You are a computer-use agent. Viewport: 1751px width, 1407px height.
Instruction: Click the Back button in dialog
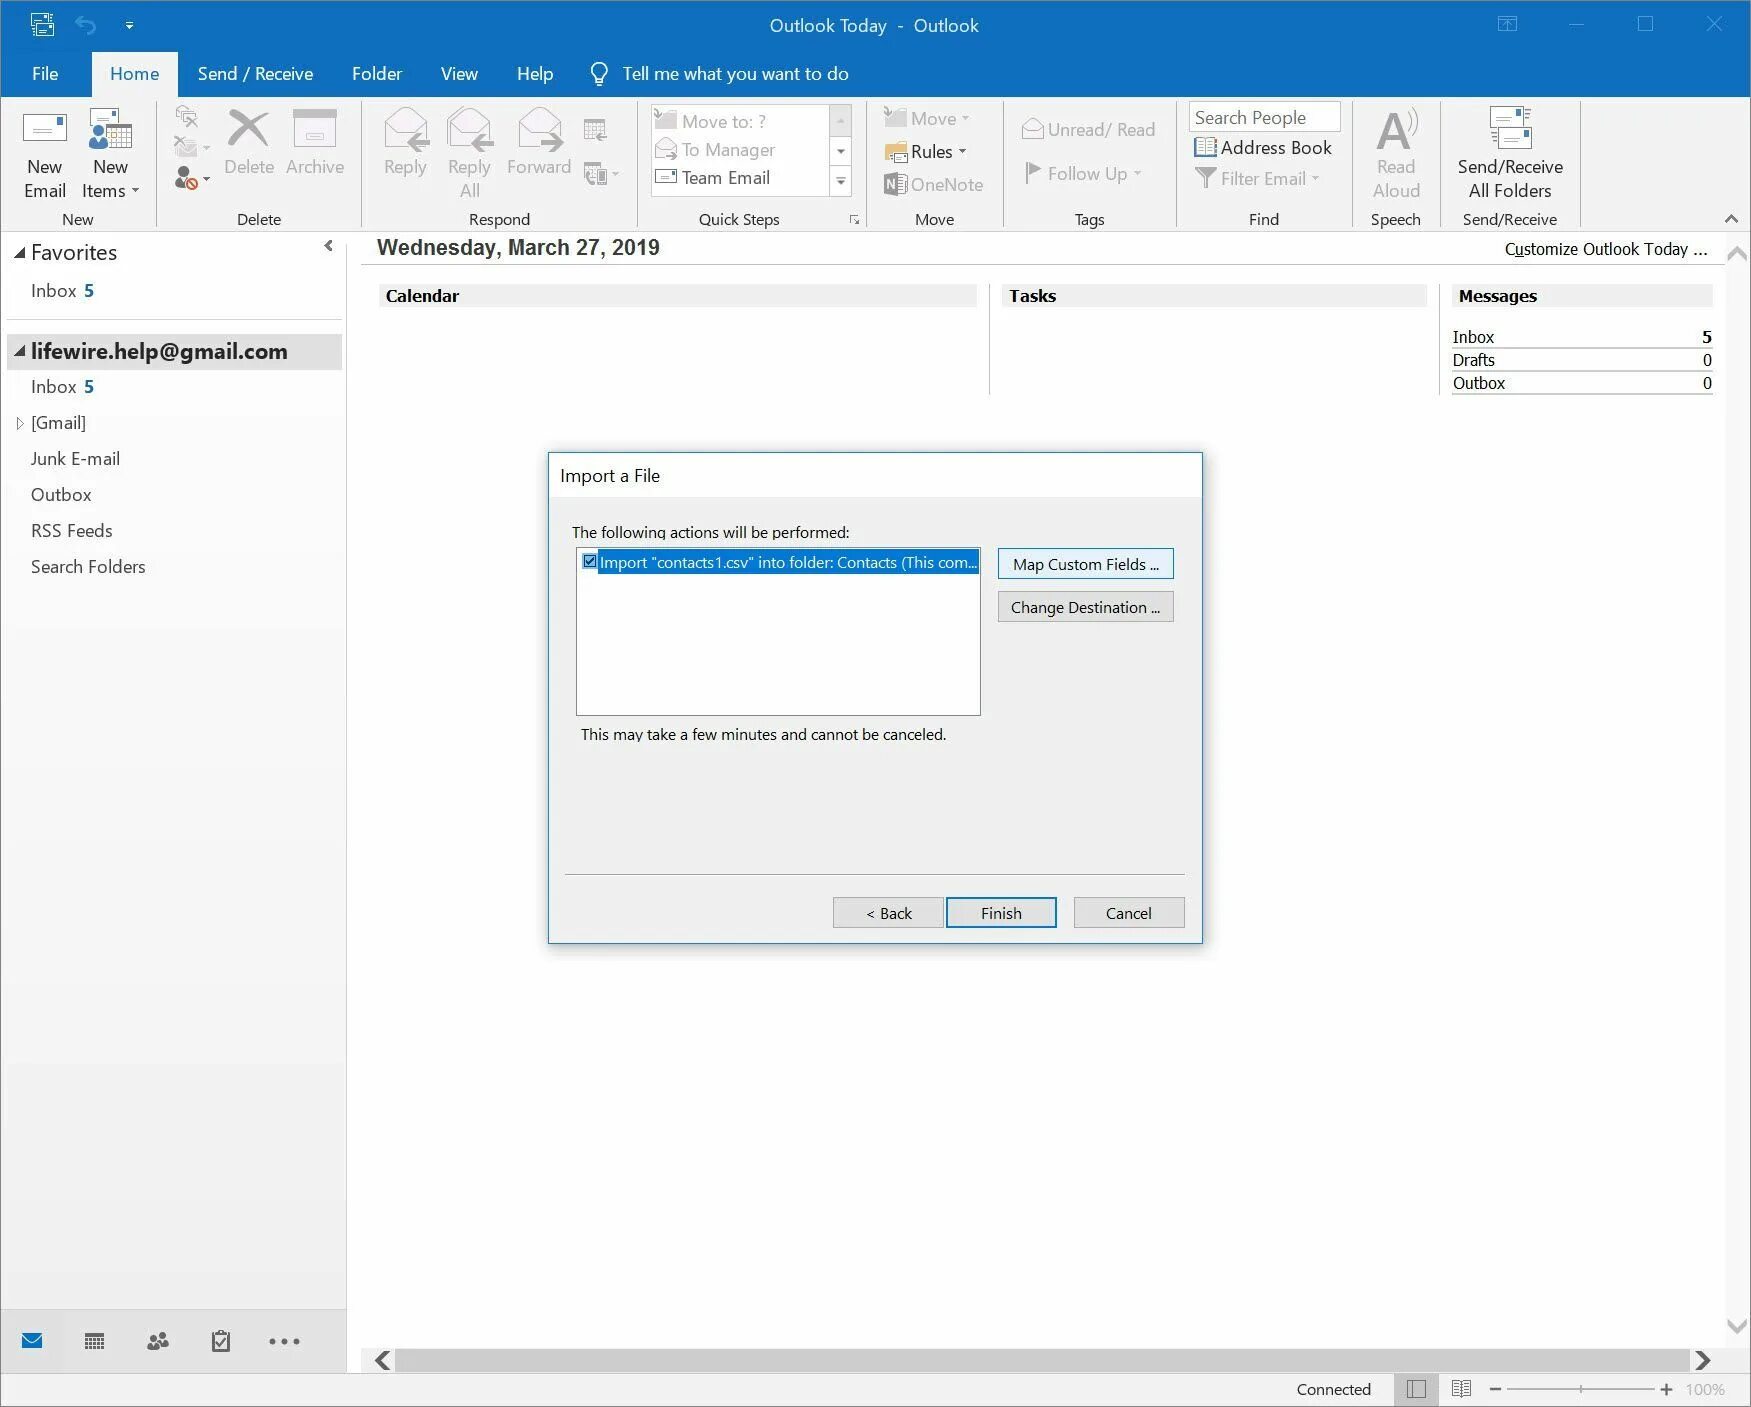point(888,913)
